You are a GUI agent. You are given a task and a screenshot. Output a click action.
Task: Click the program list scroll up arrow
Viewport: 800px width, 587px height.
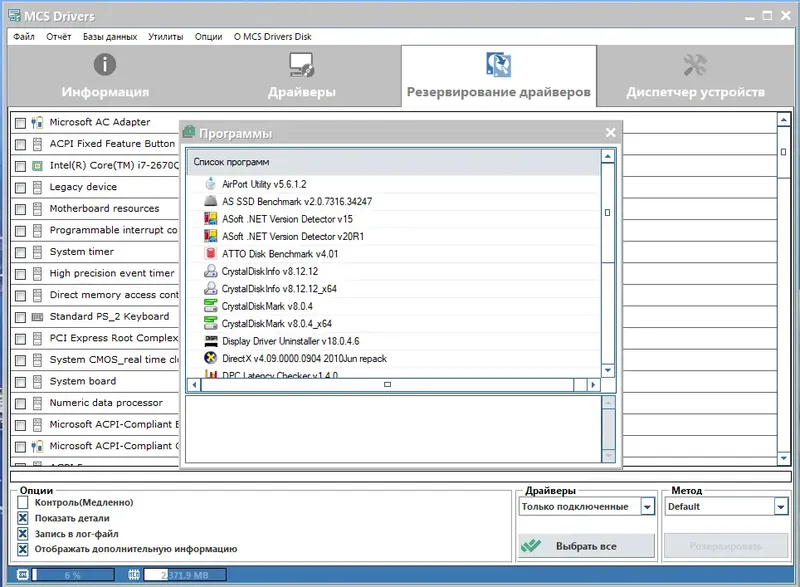click(x=607, y=156)
